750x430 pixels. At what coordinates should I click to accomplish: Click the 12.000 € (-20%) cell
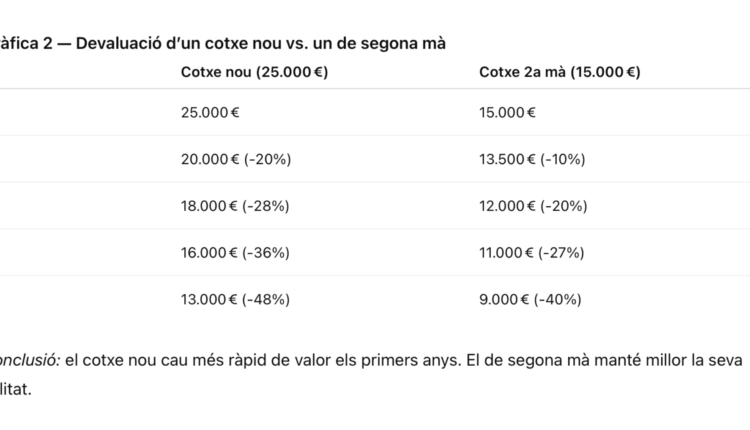532,206
